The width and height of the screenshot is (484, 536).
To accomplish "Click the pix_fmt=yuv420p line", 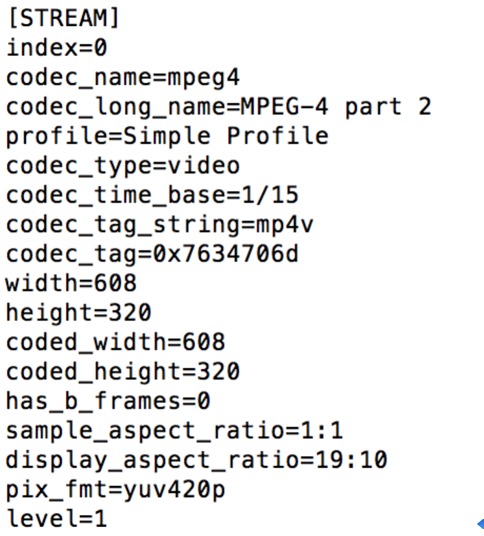I will (116, 491).
